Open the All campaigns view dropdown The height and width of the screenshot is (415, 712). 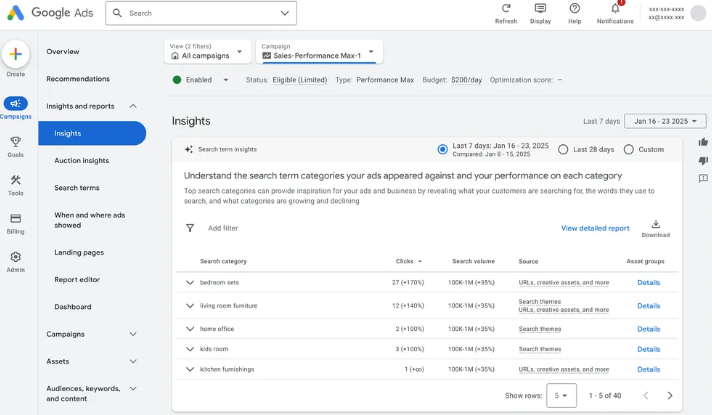(207, 52)
